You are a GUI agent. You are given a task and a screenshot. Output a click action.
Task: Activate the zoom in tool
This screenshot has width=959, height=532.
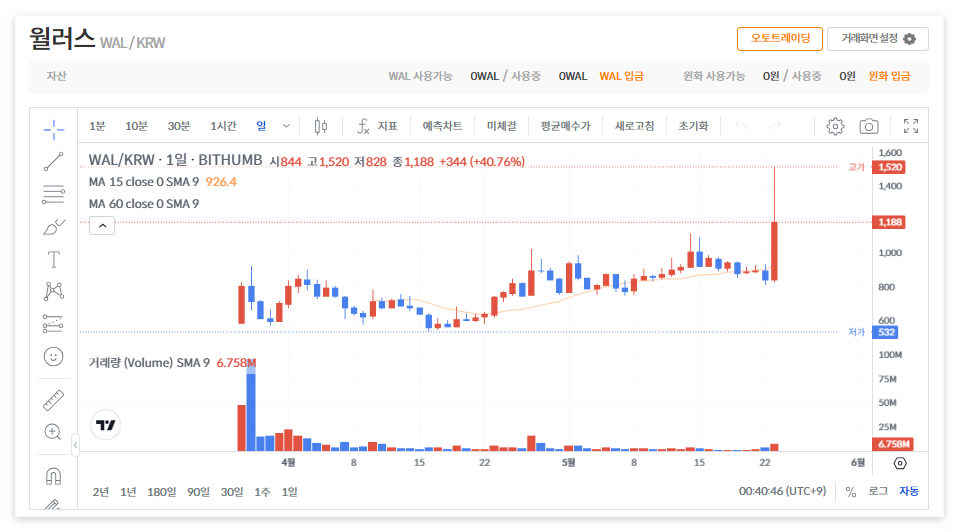click(x=54, y=432)
